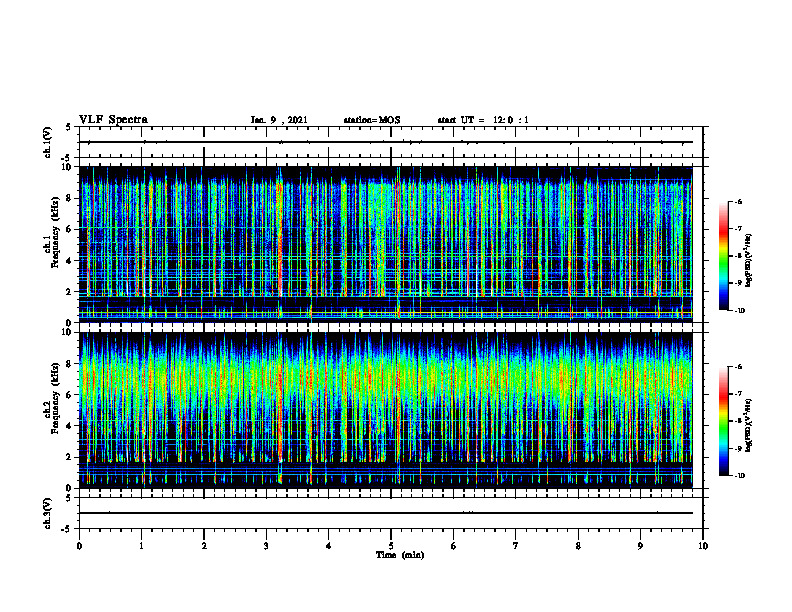This screenshot has height=612, width=792.
Task: Click the "ch.1(V)" axis label
Action: click(x=47, y=142)
